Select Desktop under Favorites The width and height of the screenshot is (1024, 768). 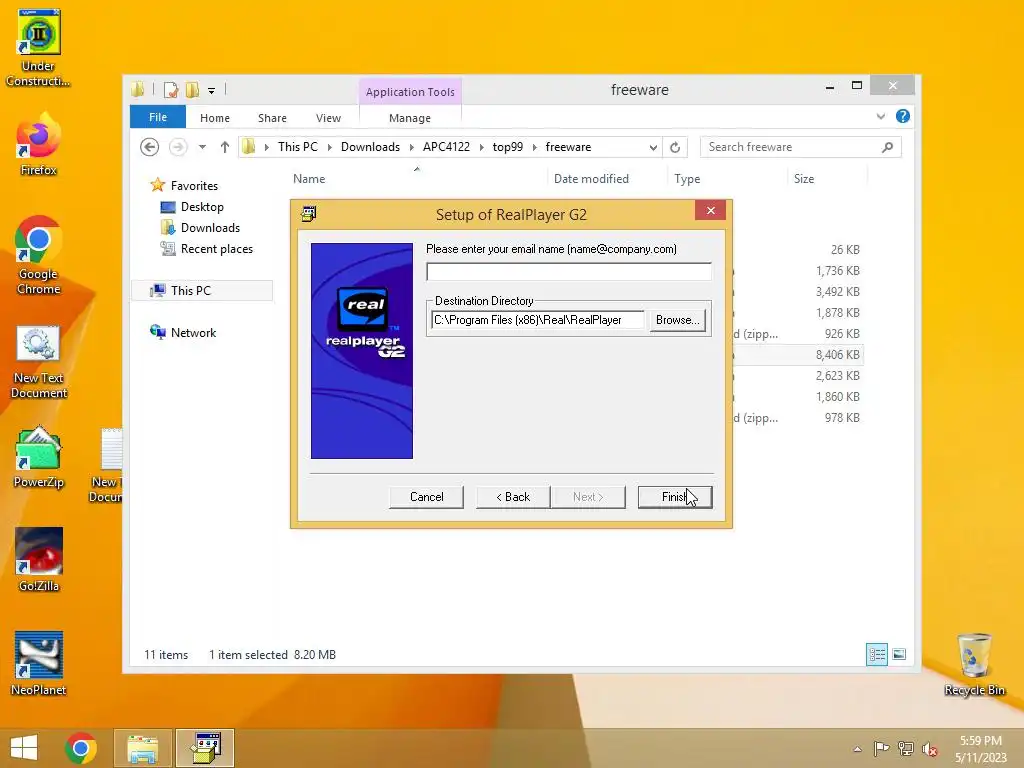[202, 207]
